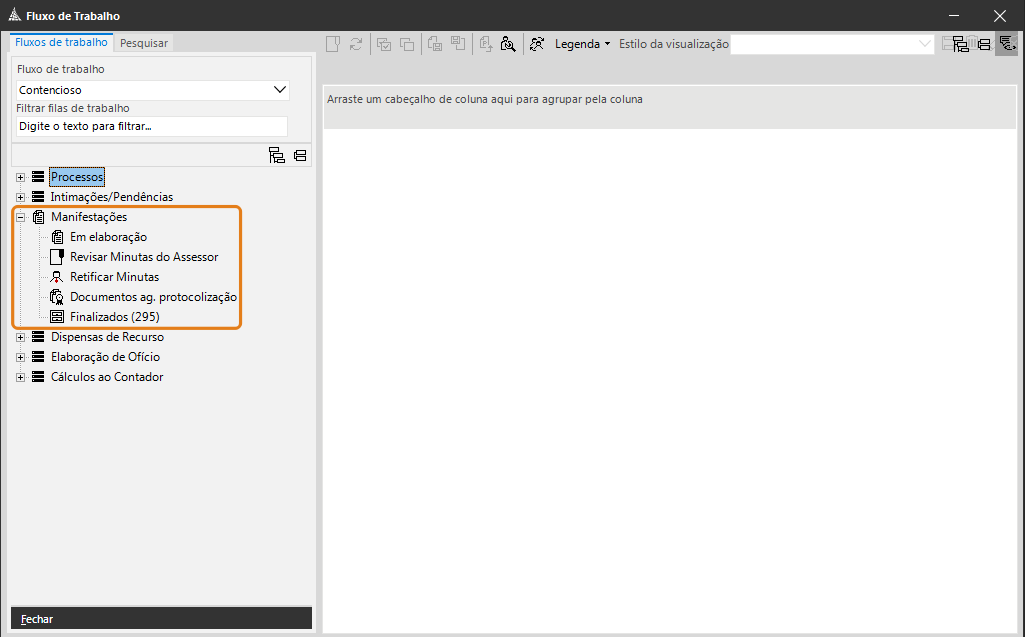Switch to the Pesquisar tab
The width and height of the screenshot is (1025, 637).
pyautogui.click(x=144, y=43)
